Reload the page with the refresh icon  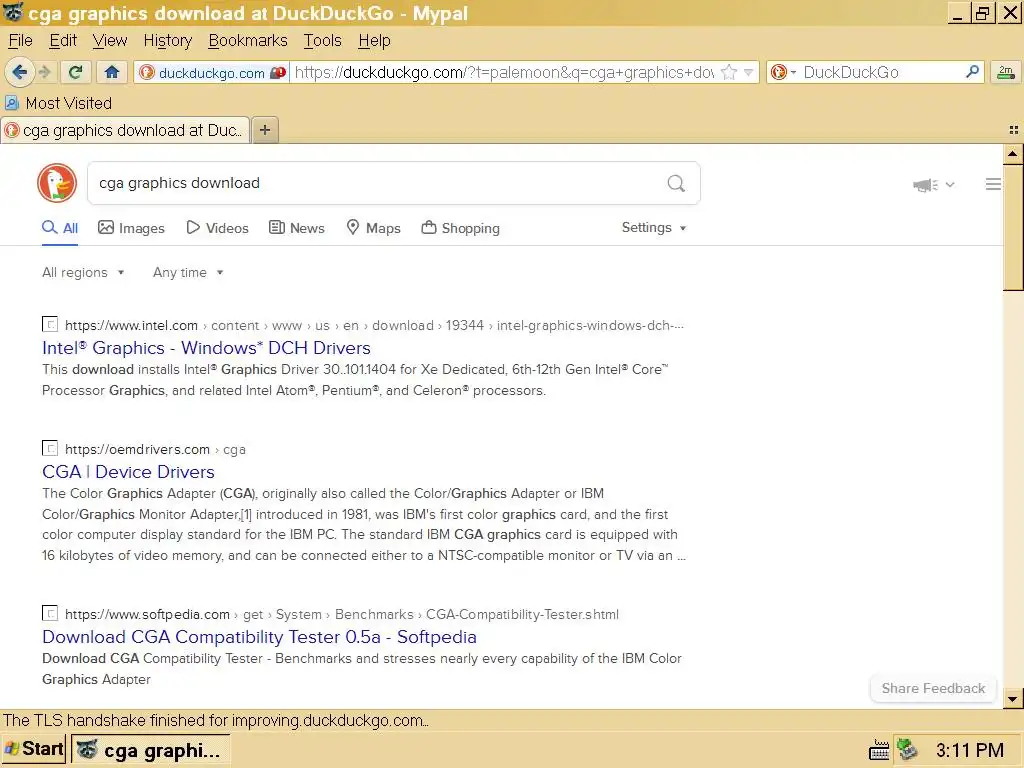pos(76,72)
